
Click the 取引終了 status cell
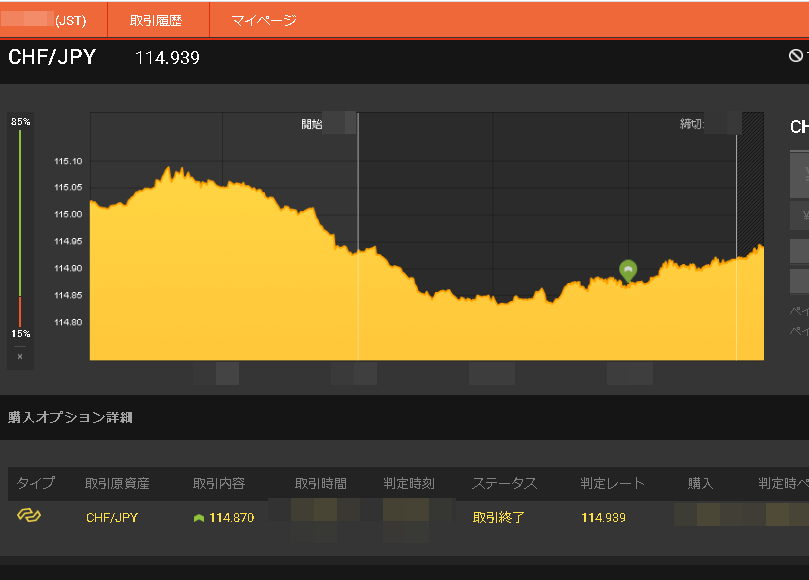[498, 518]
